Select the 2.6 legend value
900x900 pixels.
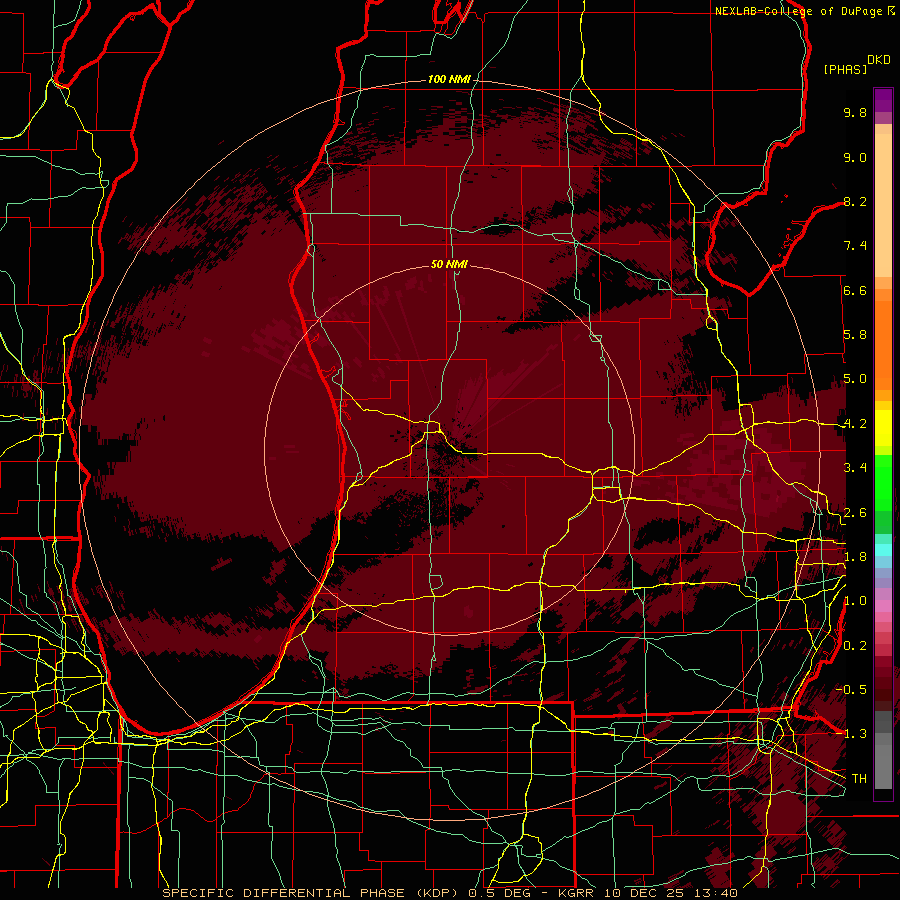(855, 513)
